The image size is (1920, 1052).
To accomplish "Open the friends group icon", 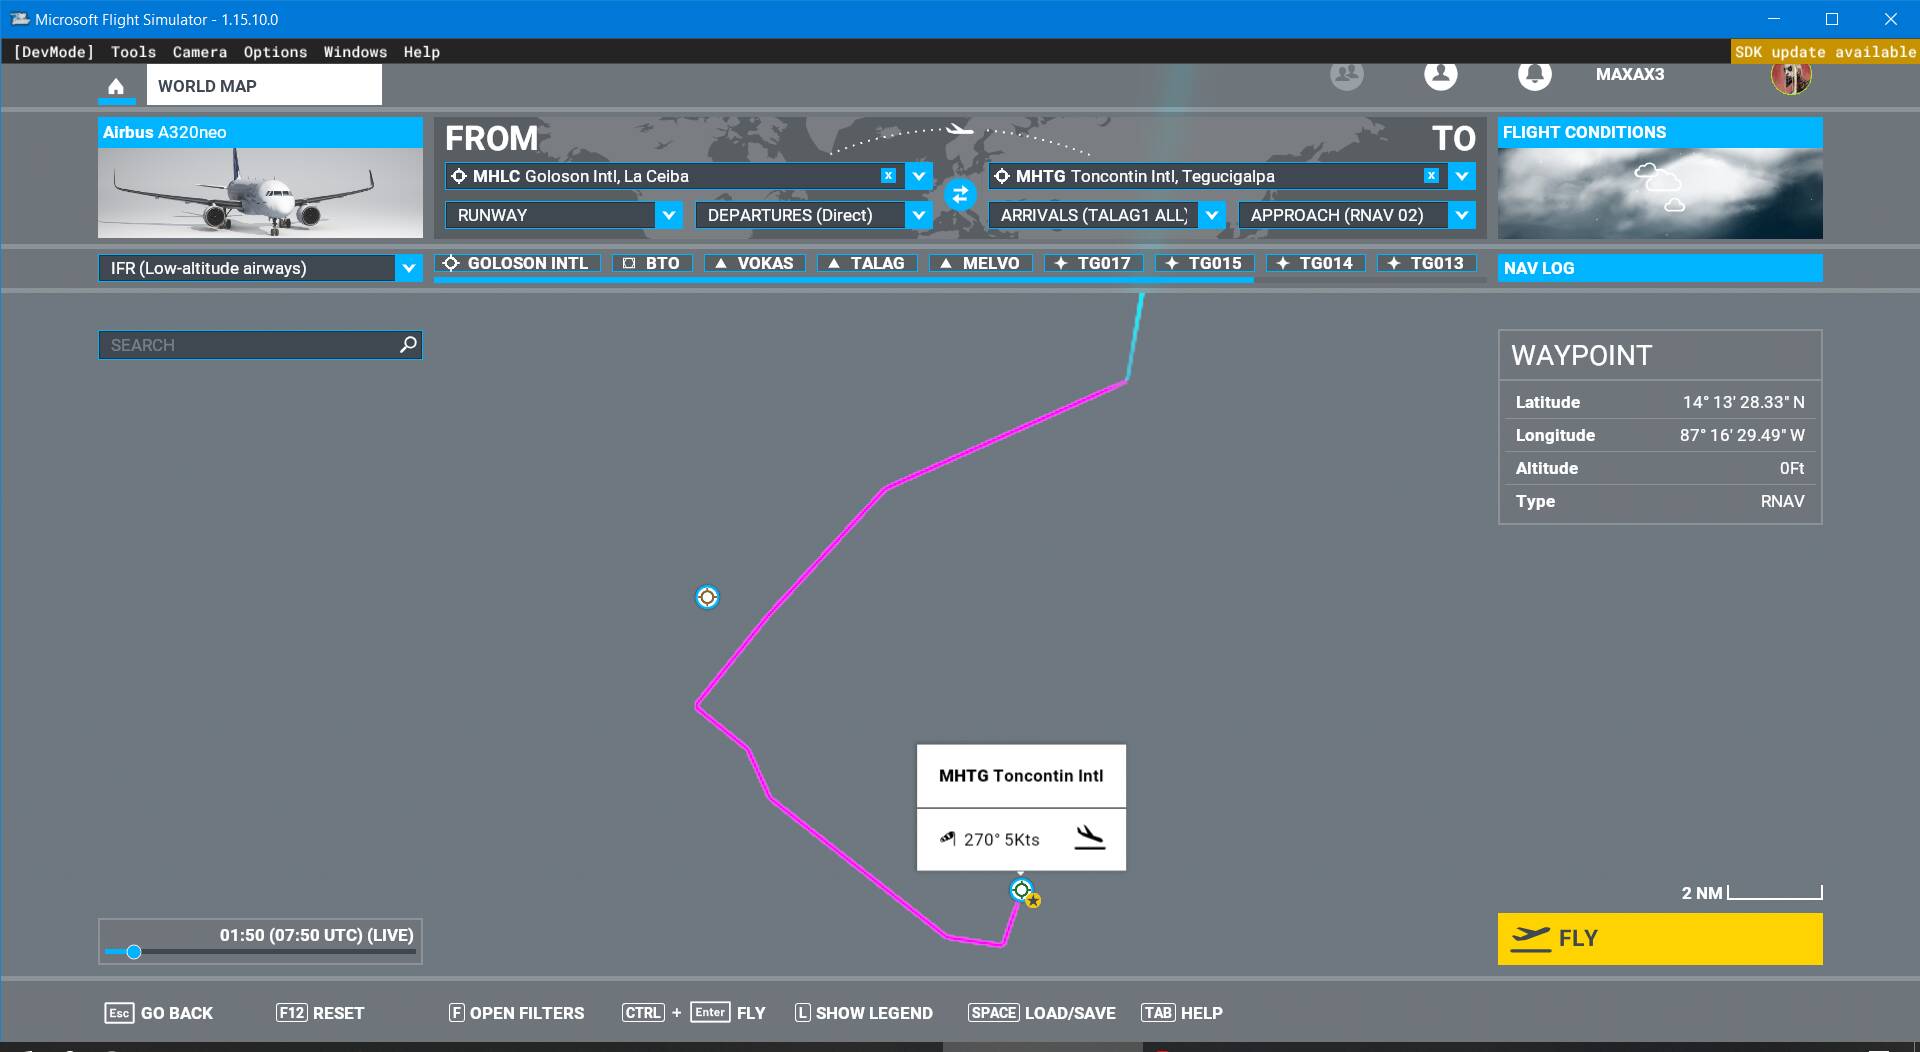I will tap(1347, 74).
